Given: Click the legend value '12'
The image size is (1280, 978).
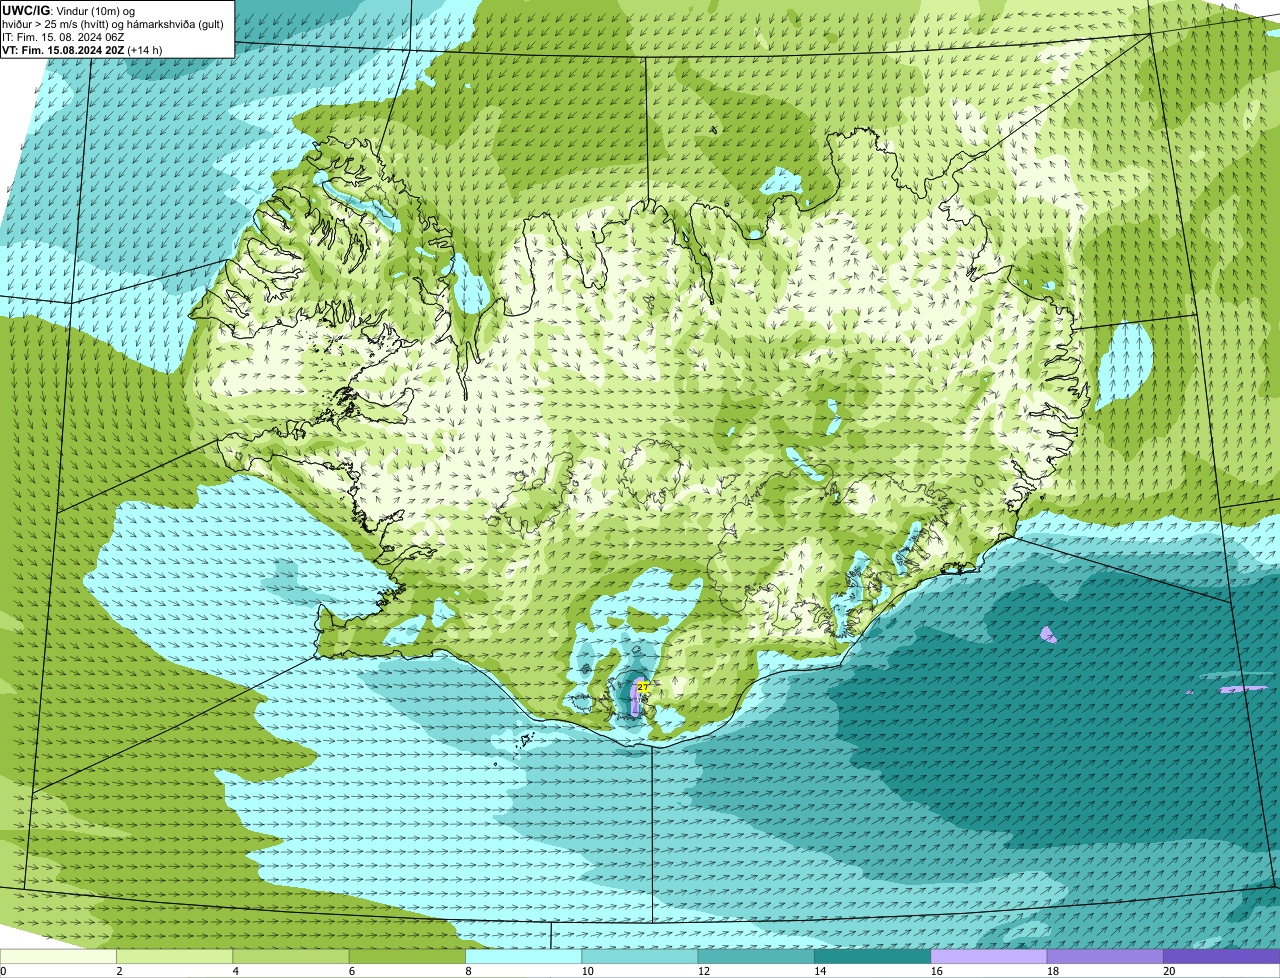Looking at the screenshot, I should click(703, 971).
